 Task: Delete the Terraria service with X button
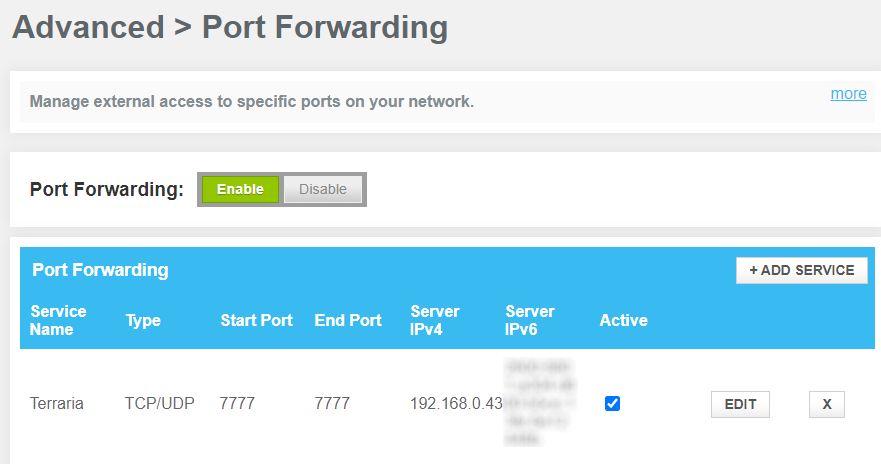point(826,404)
